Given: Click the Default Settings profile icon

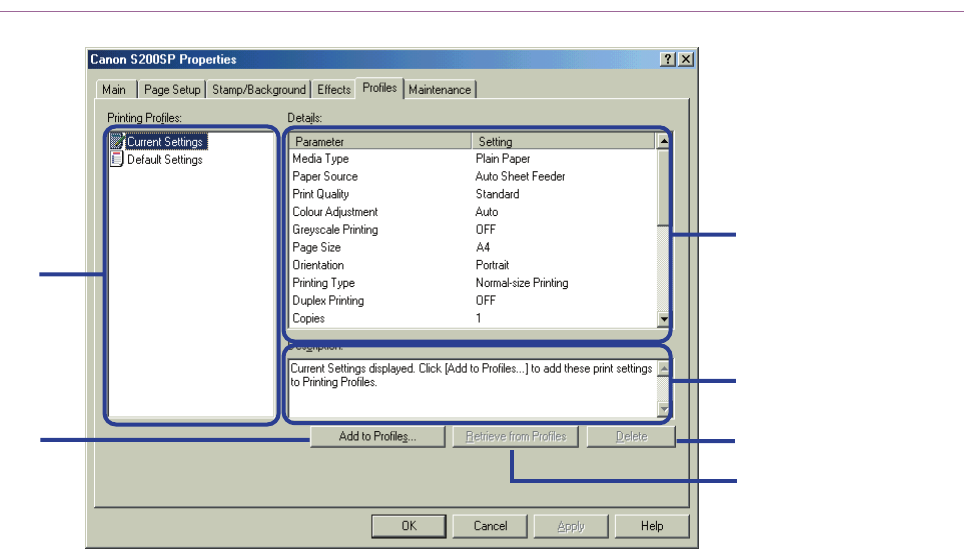Looking at the screenshot, I should (117, 160).
